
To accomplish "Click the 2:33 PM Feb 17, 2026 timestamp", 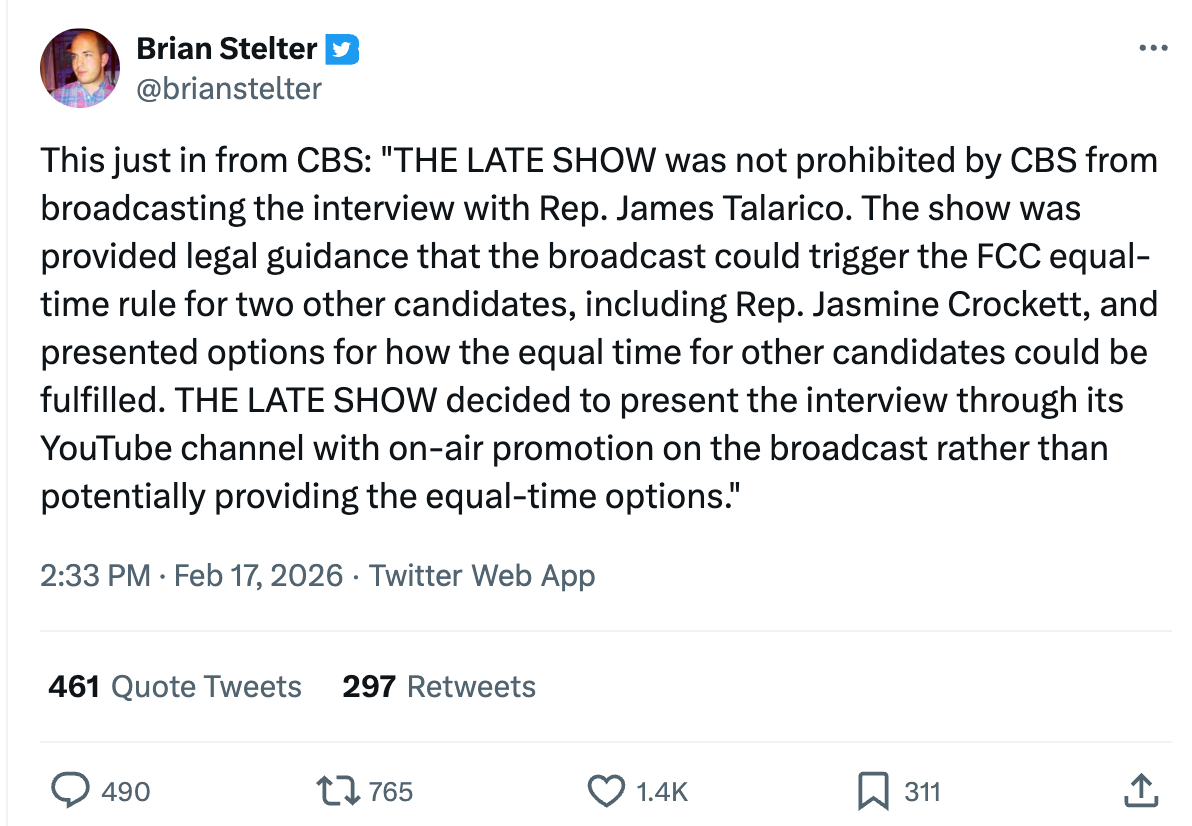I will tap(191, 576).
